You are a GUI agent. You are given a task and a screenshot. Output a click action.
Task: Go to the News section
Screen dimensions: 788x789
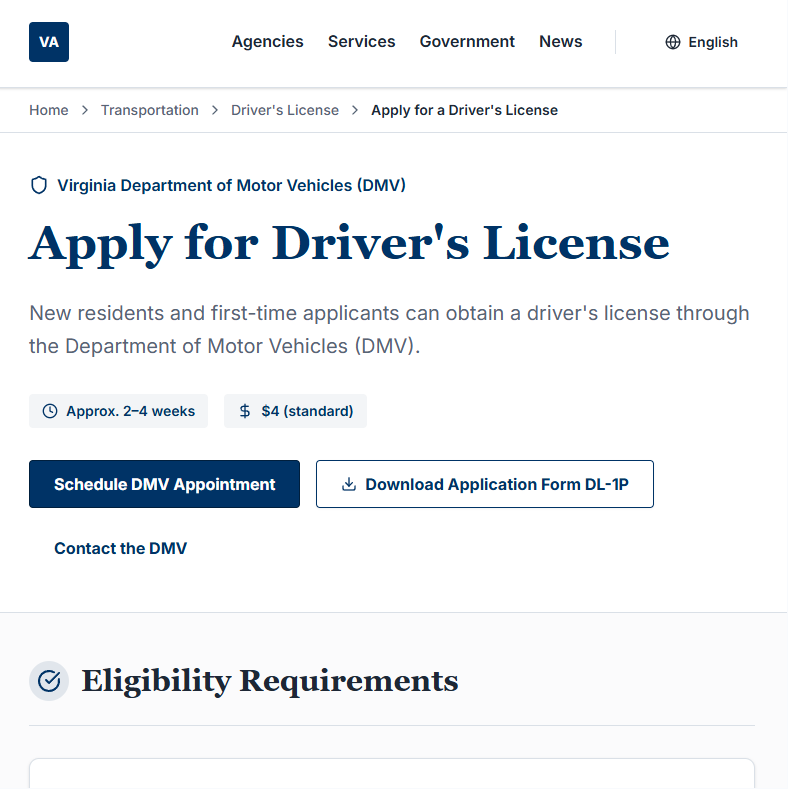[560, 42]
